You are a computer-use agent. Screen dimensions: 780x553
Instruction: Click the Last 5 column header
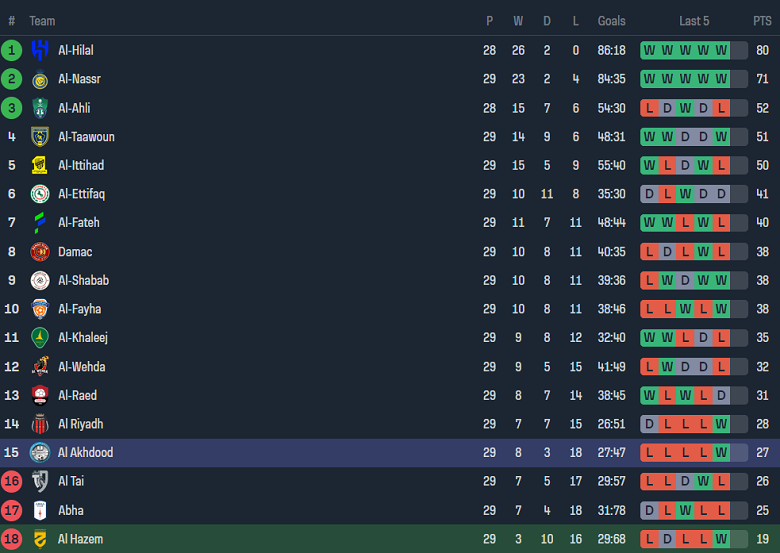pos(694,21)
